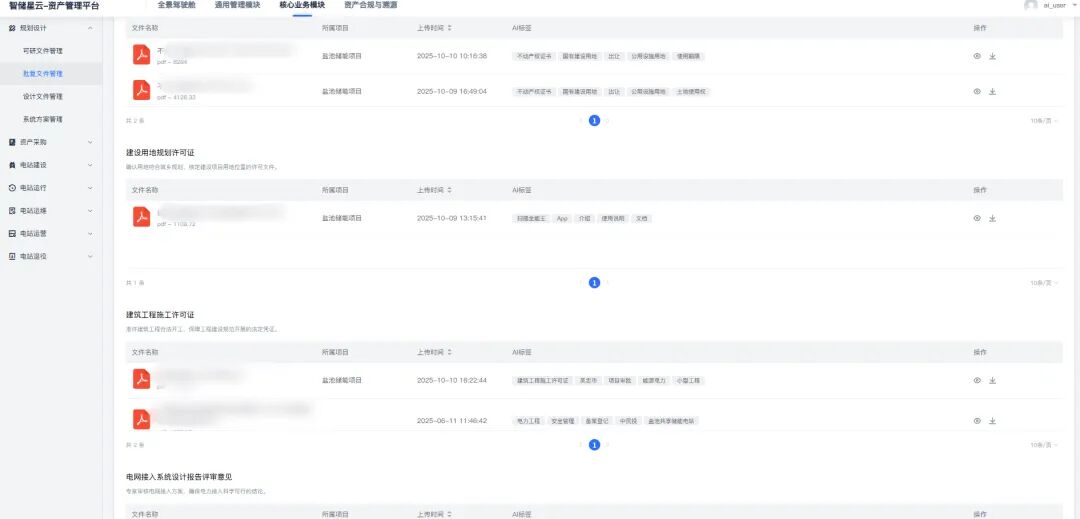Click the user avatar icon
Viewport: 1080px width, 519px height.
pos(1031,5)
